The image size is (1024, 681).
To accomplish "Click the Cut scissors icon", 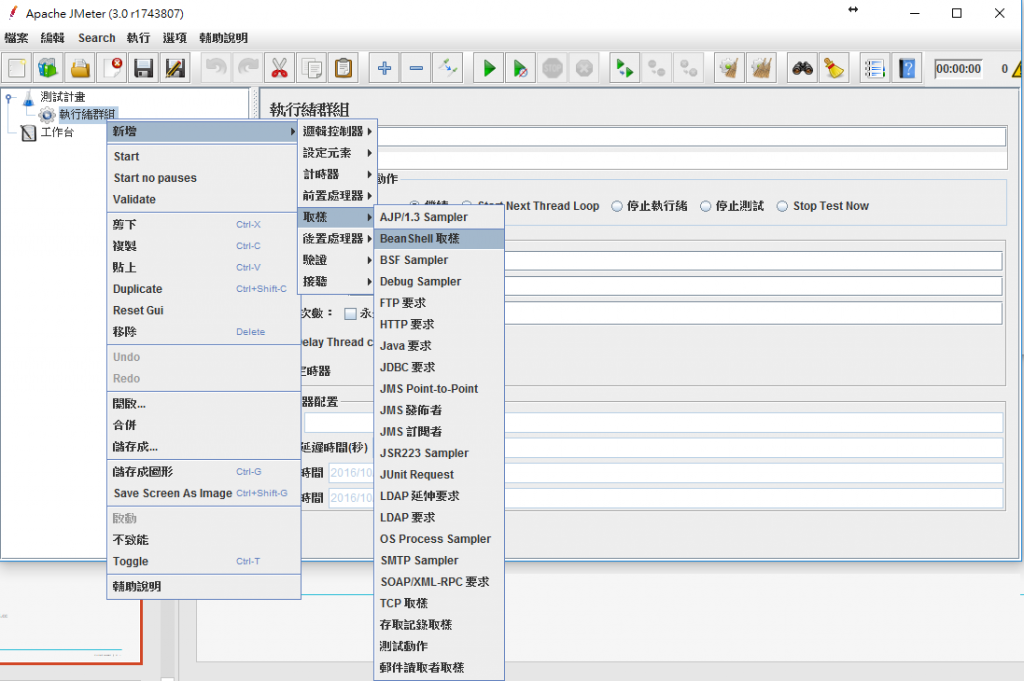I will point(280,69).
